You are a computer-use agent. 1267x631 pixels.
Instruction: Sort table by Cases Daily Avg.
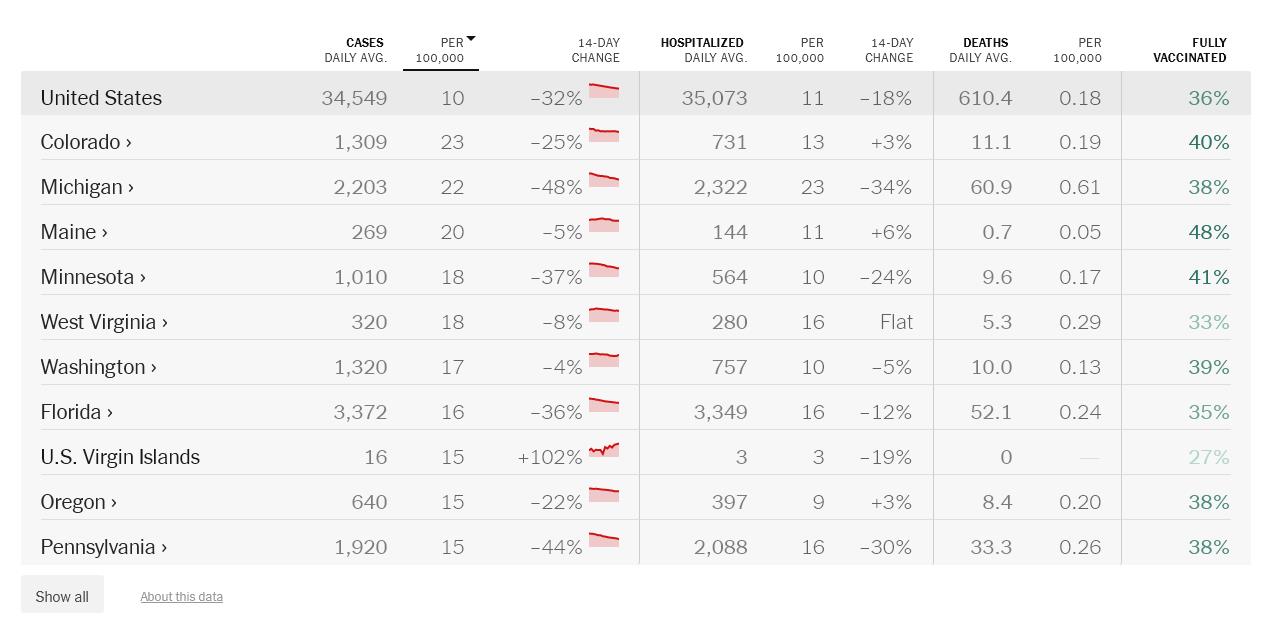[x=355, y=50]
